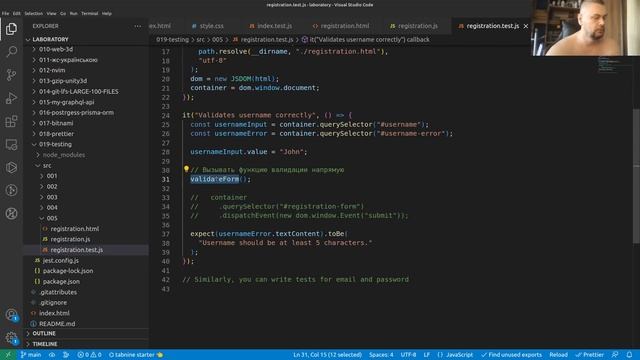Close the registration.test.js tab
Screen dimensions: 640x360
pos(526,26)
